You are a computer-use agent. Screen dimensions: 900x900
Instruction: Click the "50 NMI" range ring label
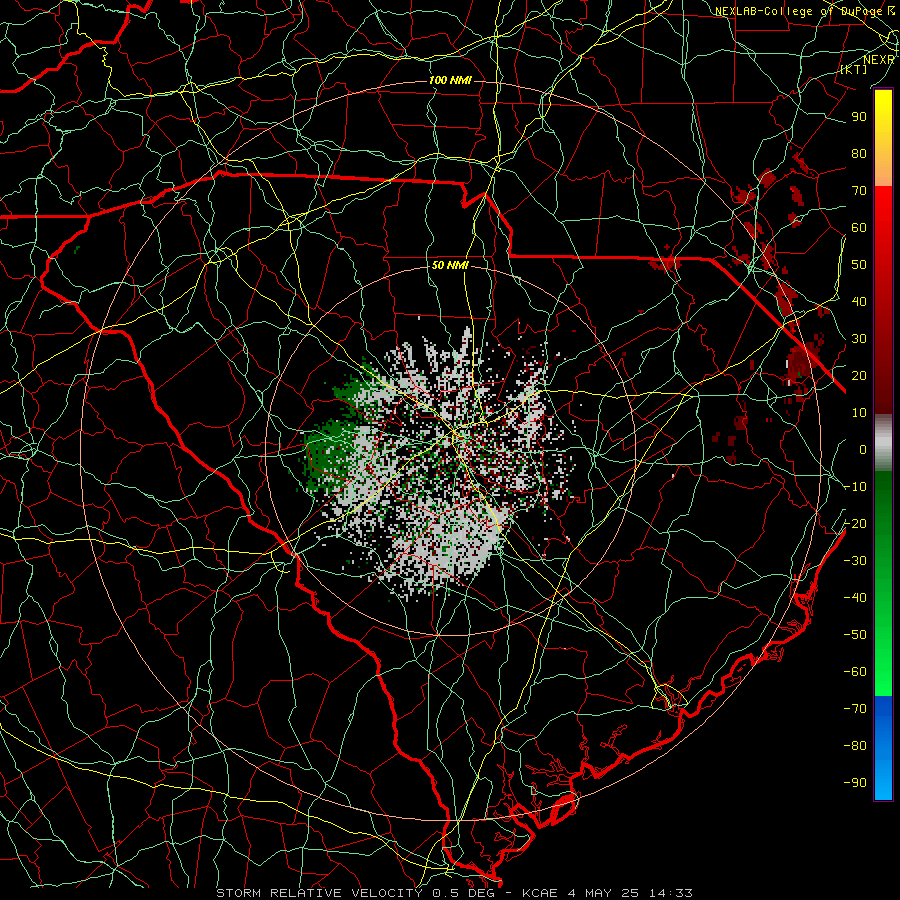click(450, 265)
